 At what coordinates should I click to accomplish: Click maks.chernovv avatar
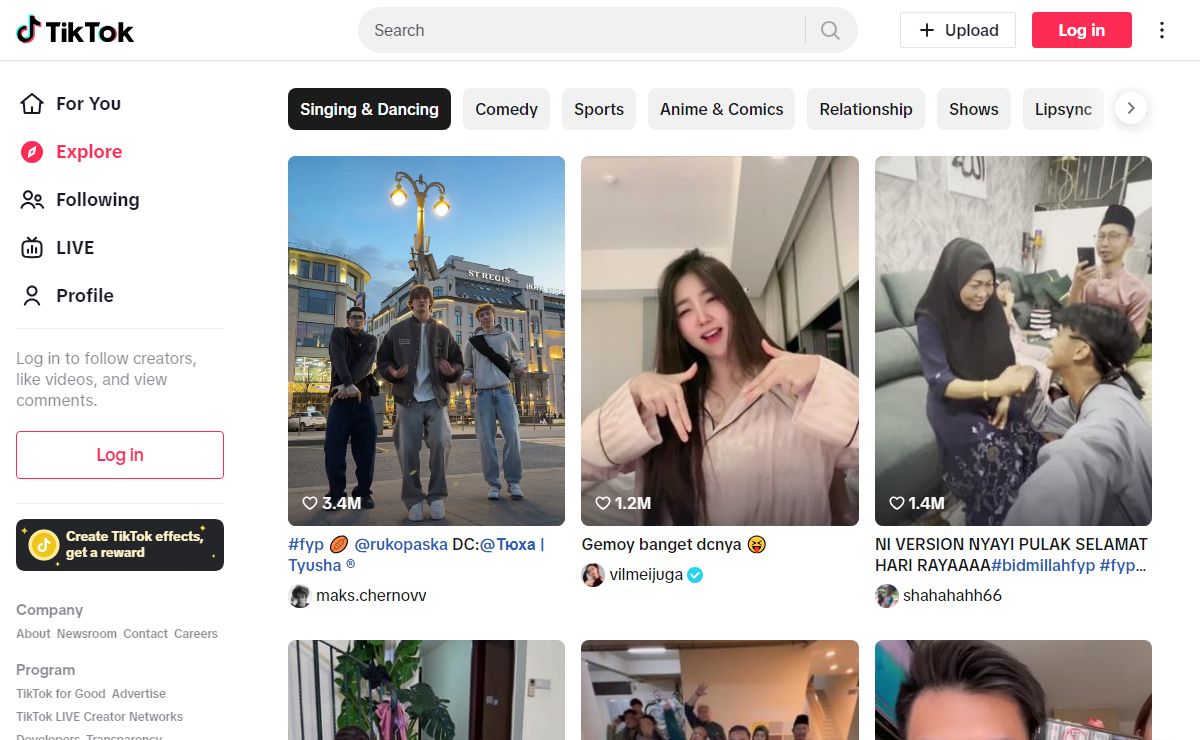pyautogui.click(x=300, y=596)
